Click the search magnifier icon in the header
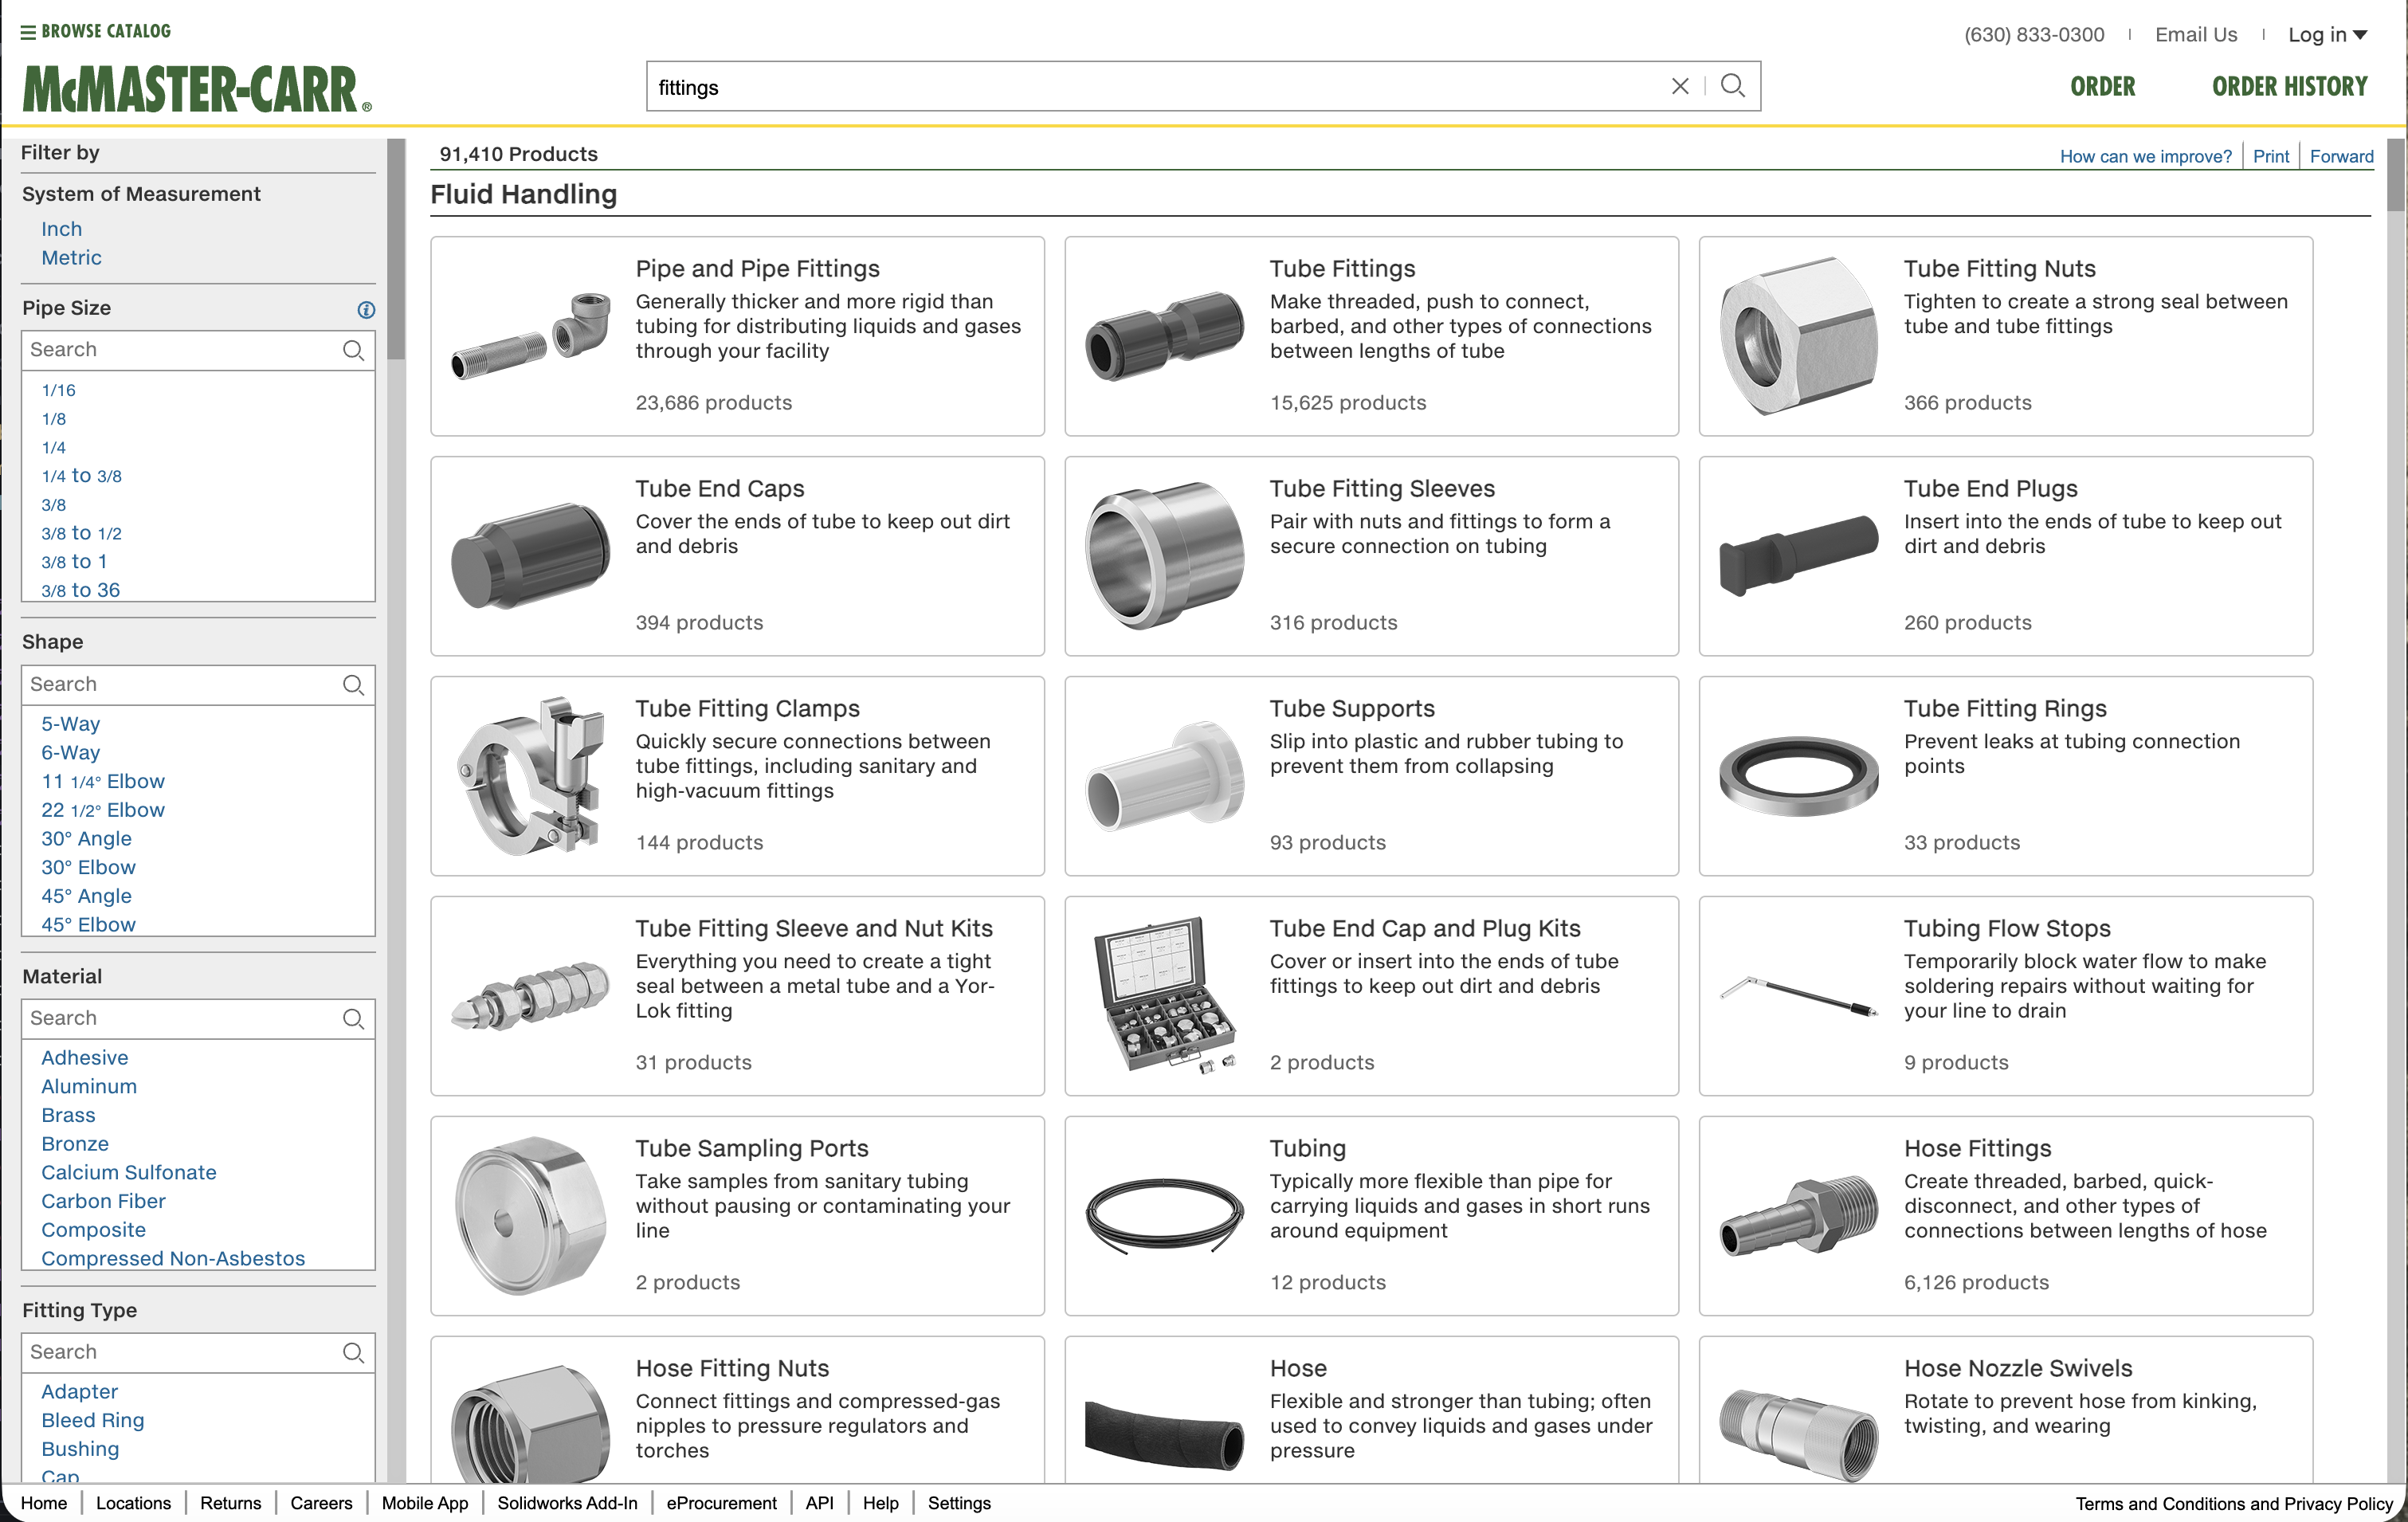2408x1522 pixels. pos(1733,86)
